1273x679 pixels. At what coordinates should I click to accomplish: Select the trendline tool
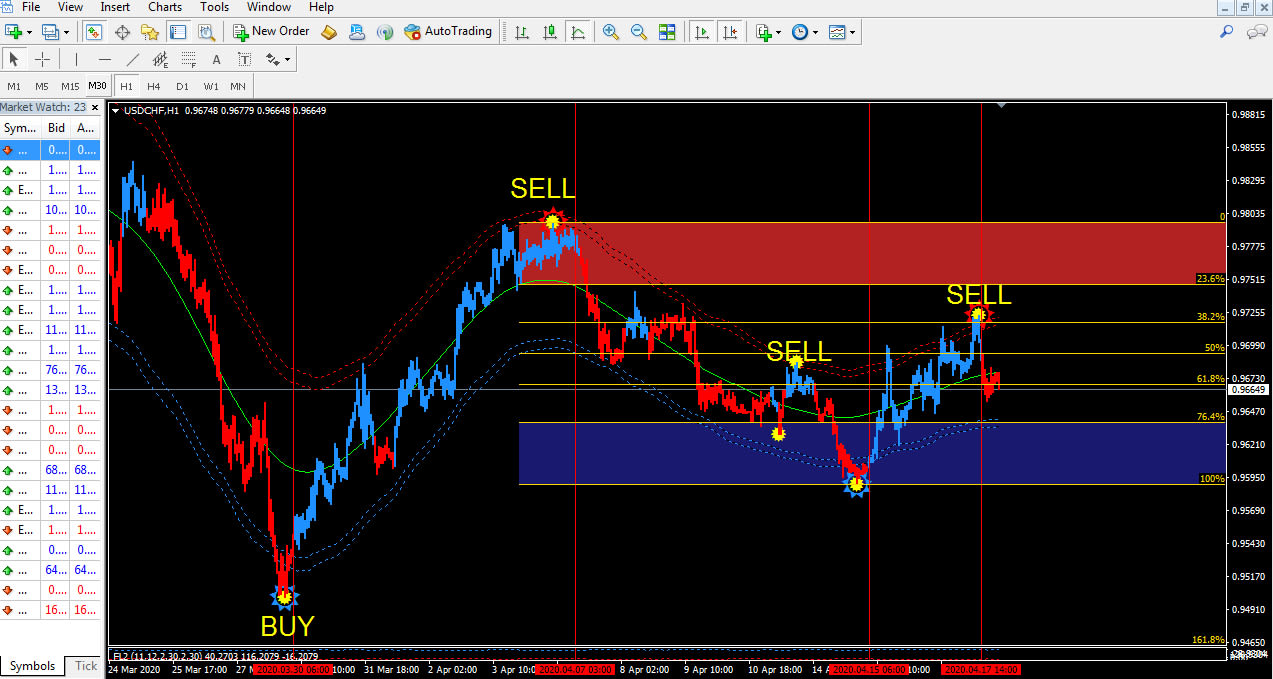(x=132, y=60)
